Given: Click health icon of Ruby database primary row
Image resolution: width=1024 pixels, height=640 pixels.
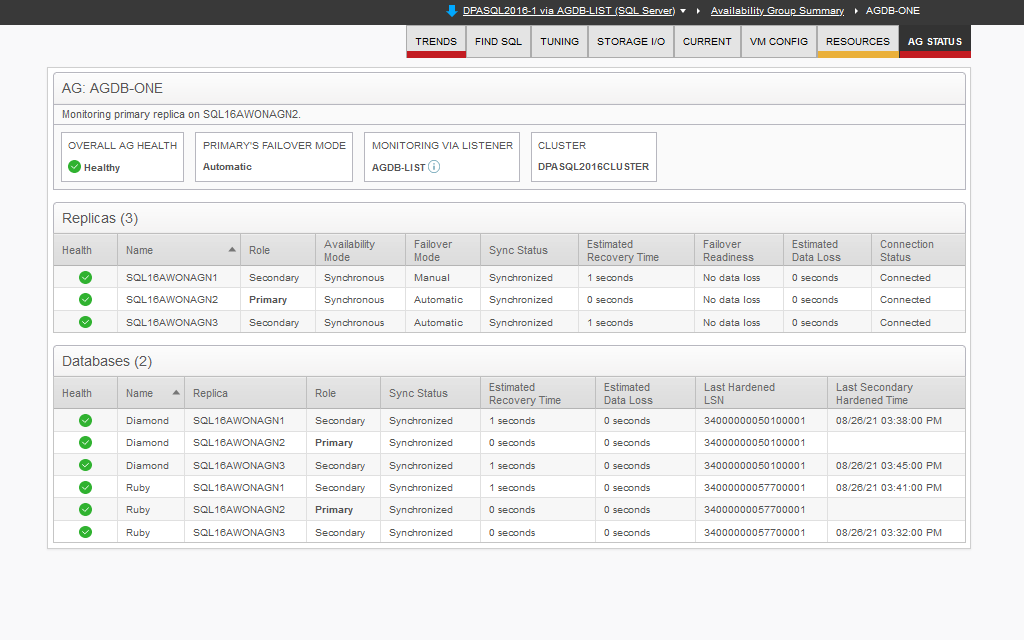Looking at the screenshot, I should pos(85,510).
